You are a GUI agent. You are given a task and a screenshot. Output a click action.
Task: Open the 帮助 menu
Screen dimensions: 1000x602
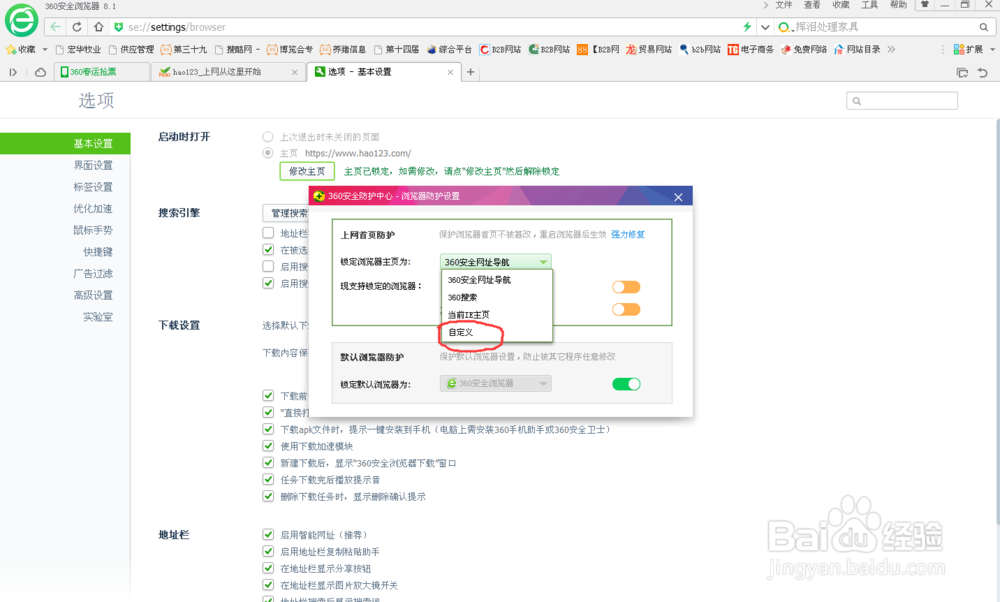click(x=898, y=5)
